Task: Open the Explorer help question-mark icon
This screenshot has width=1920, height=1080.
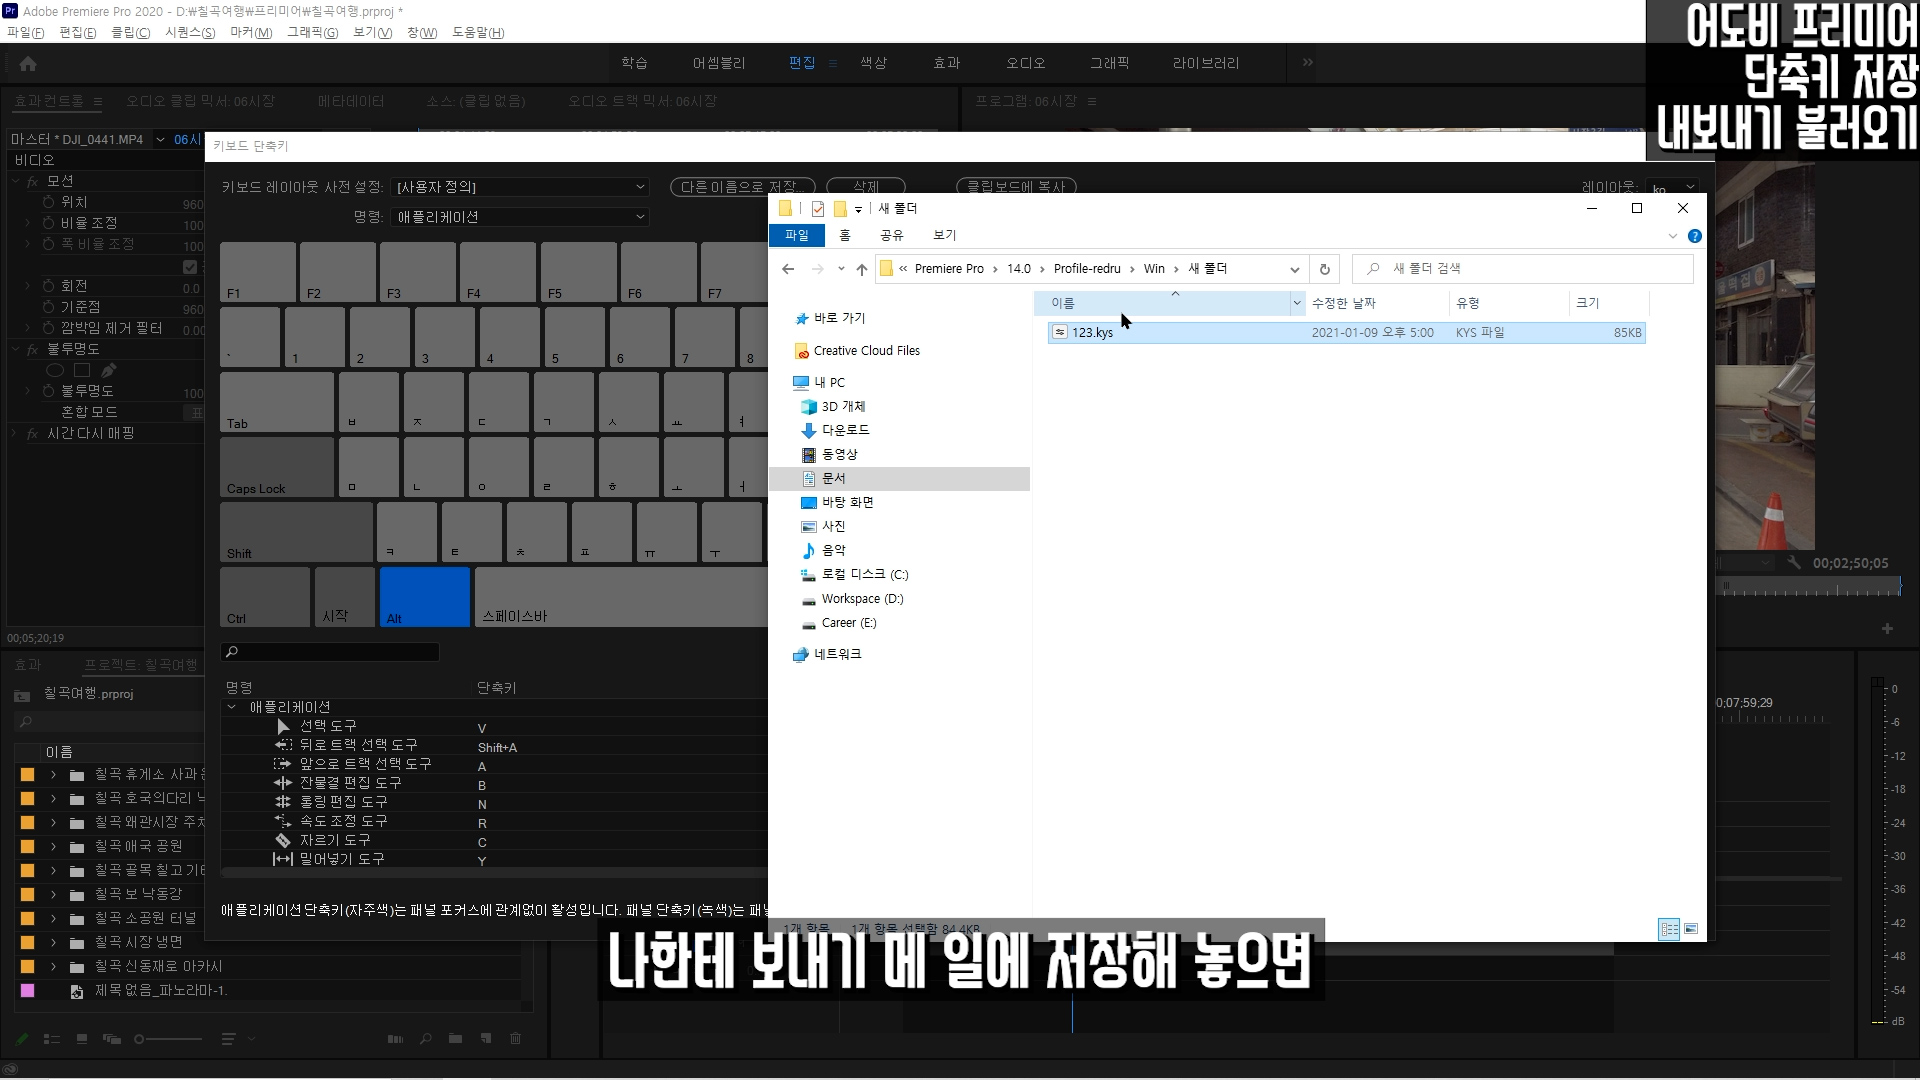Action: point(1694,236)
